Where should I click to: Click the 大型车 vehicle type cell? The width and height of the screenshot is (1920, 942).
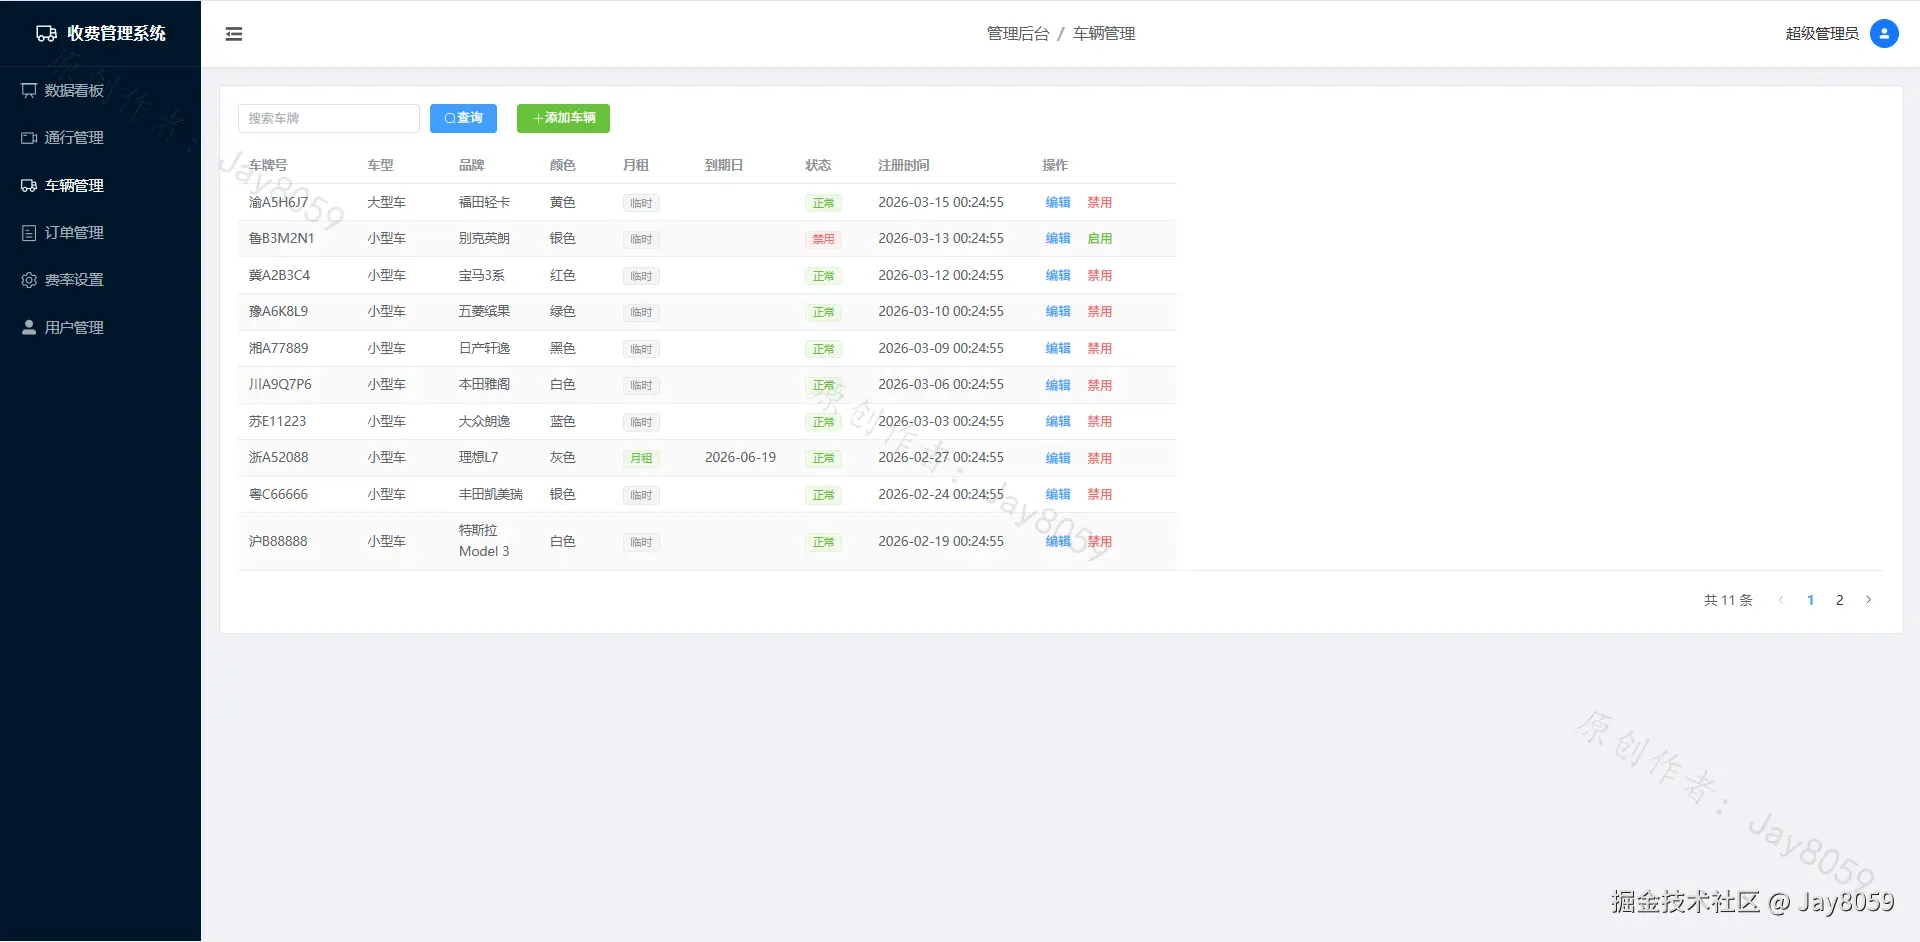[x=386, y=202]
